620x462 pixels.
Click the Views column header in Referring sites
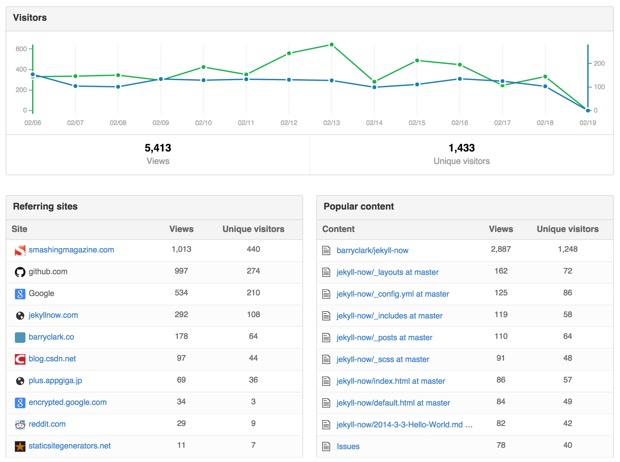[181, 229]
